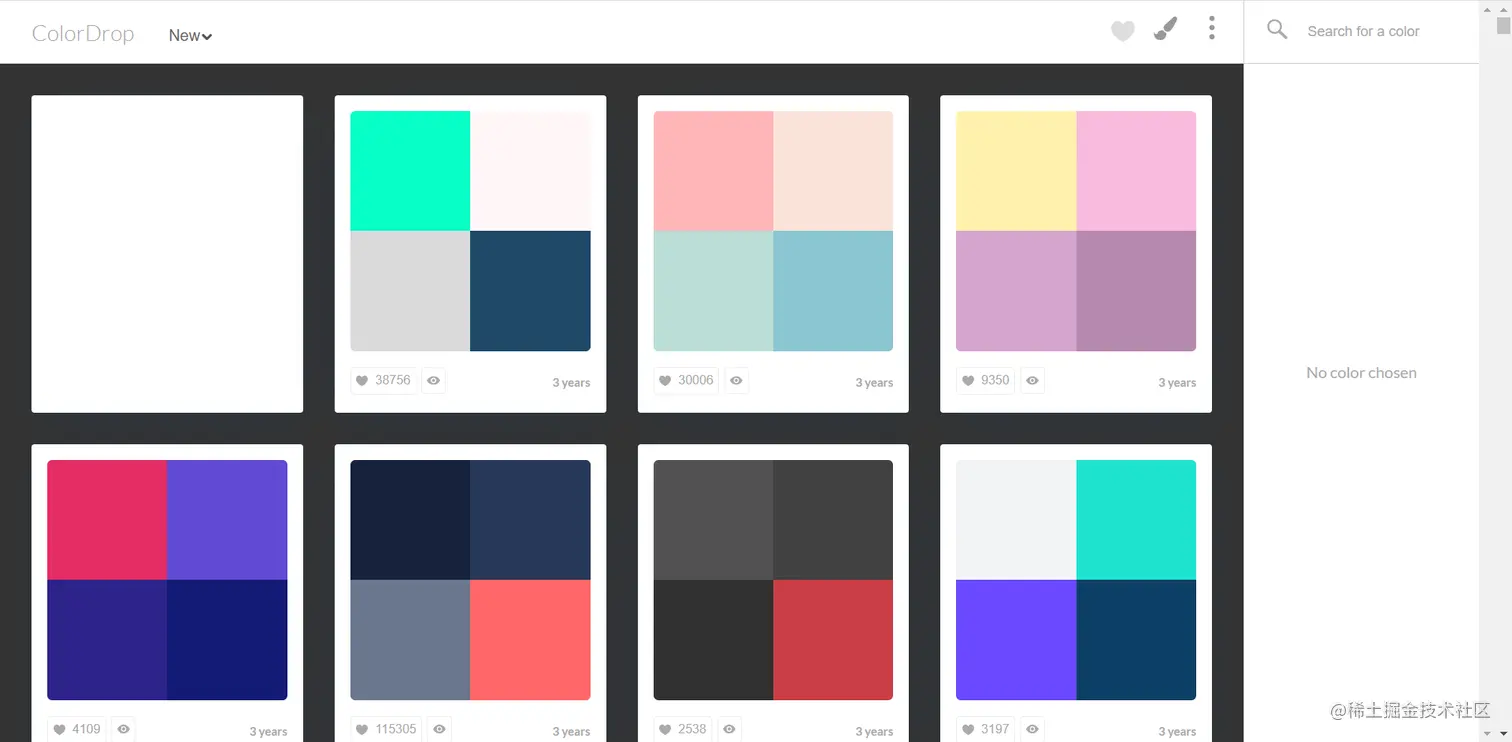The image size is (1512, 742).
Task: Pick the slate gray-blue swatch in 115305 palette
Action: point(410,640)
